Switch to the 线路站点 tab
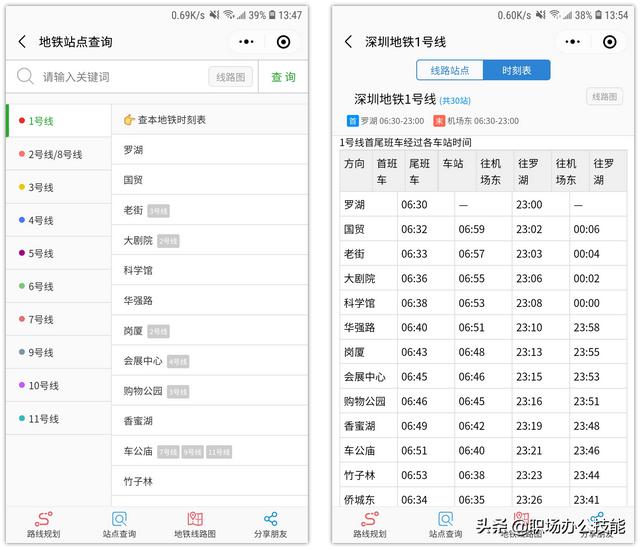The image size is (640, 549). click(450, 70)
